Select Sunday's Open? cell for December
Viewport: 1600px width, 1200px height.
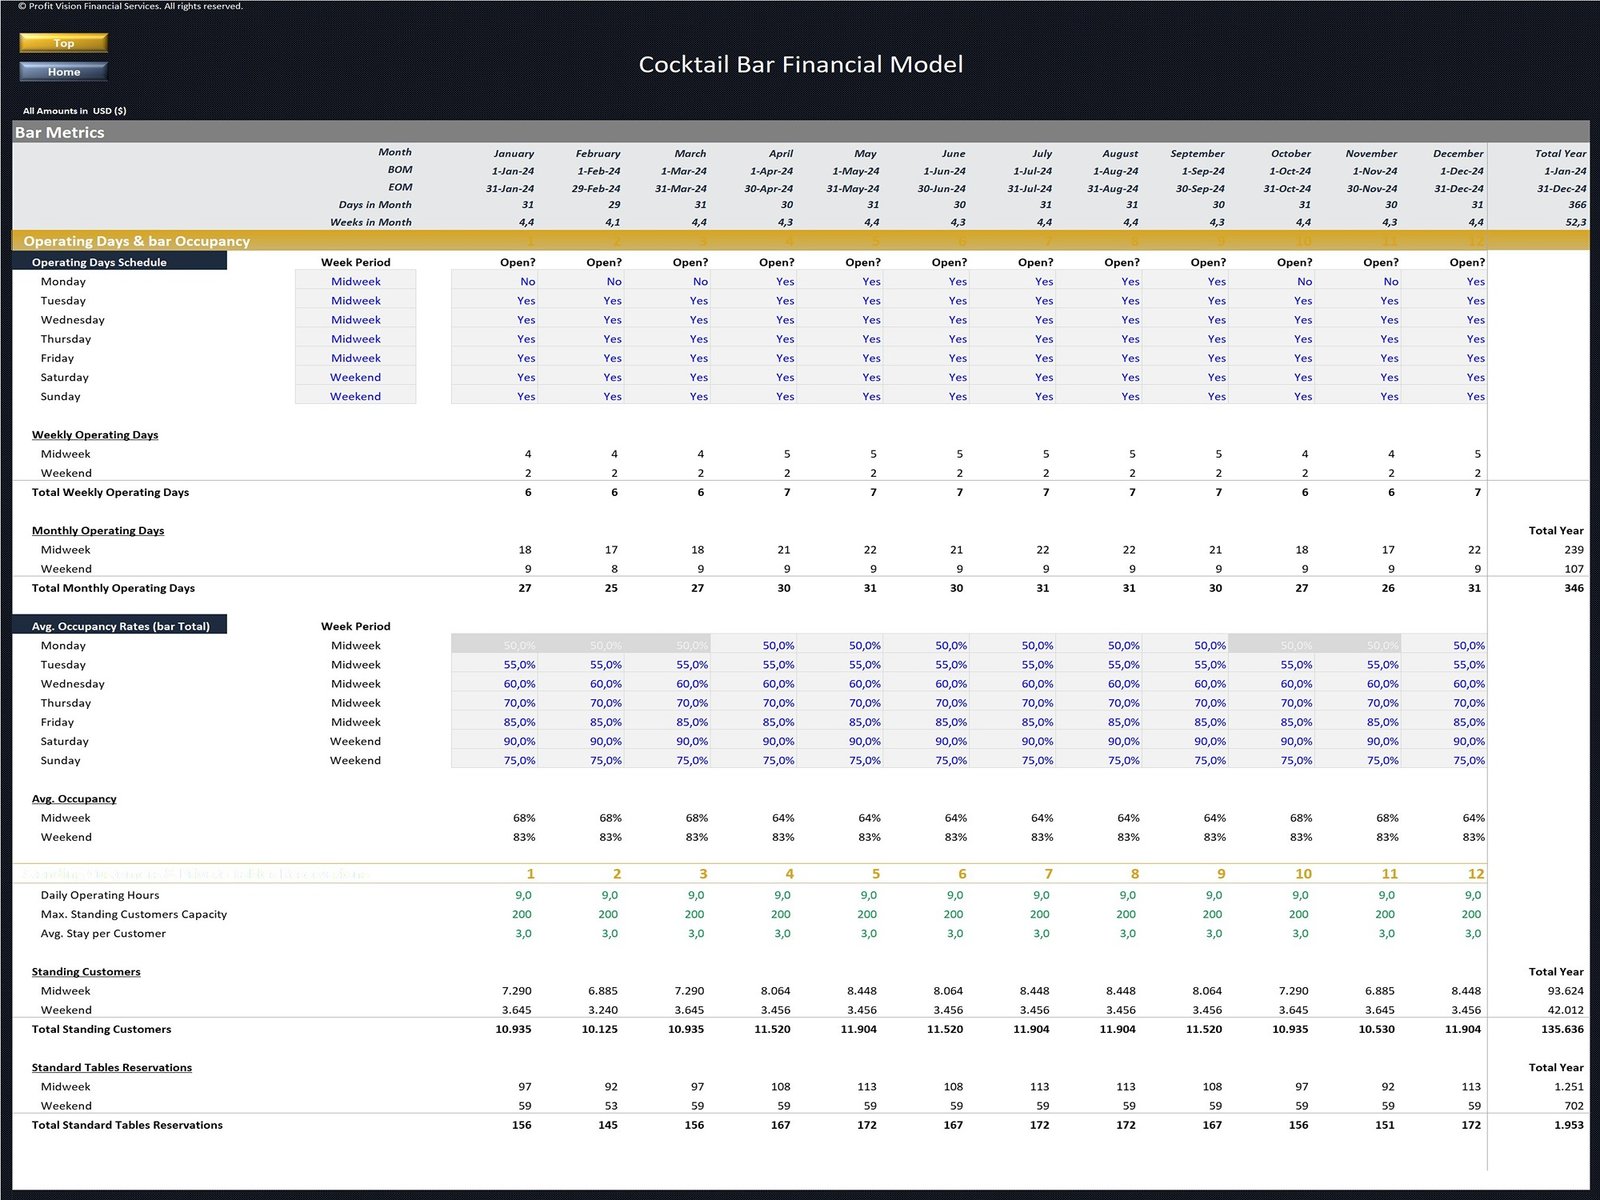point(1444,397)
